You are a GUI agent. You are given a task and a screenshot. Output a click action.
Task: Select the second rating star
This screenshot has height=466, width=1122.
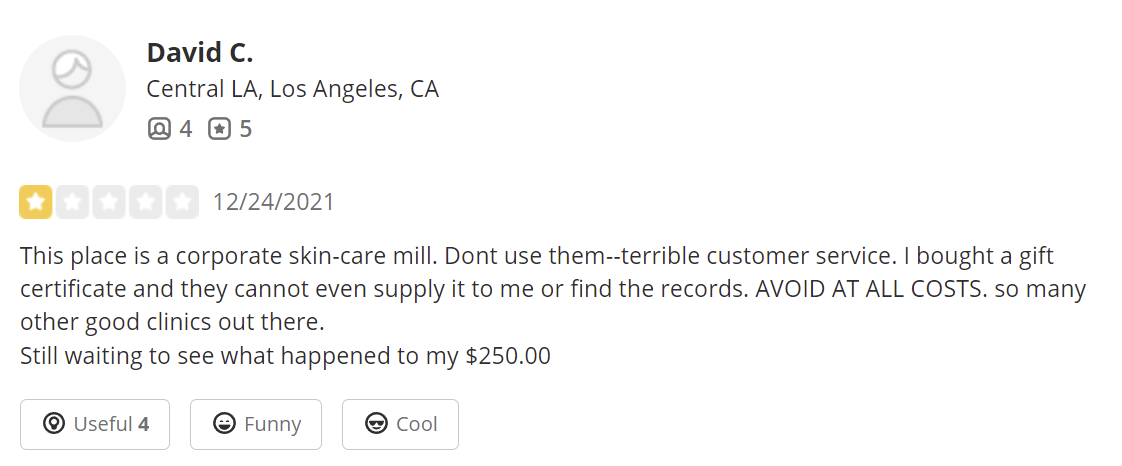pyautogui.click(x=72, y=203)
